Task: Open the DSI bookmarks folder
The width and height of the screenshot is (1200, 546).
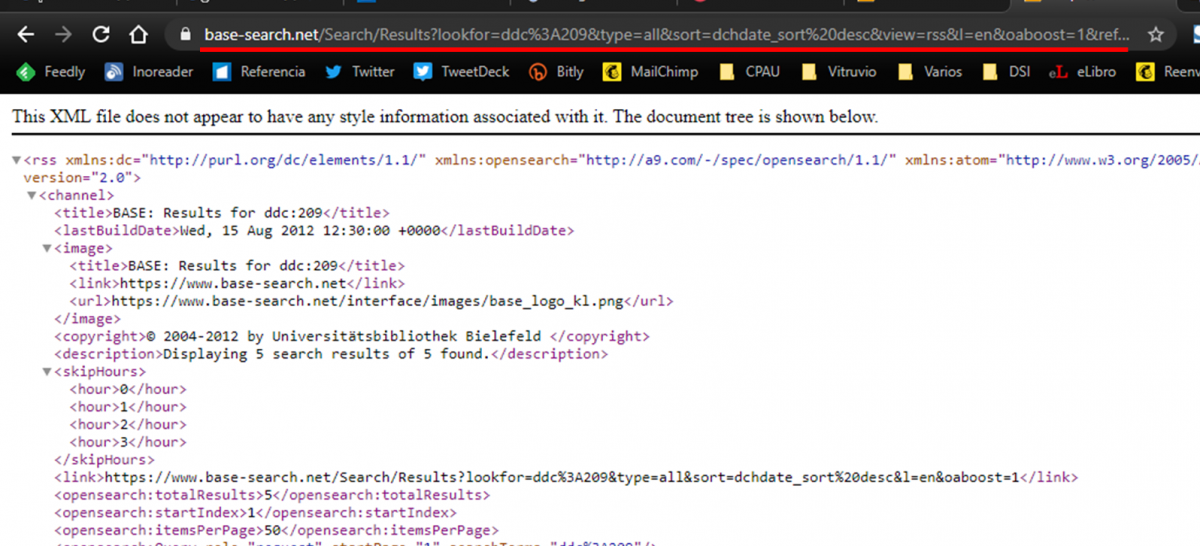Action: point(1005,72)
